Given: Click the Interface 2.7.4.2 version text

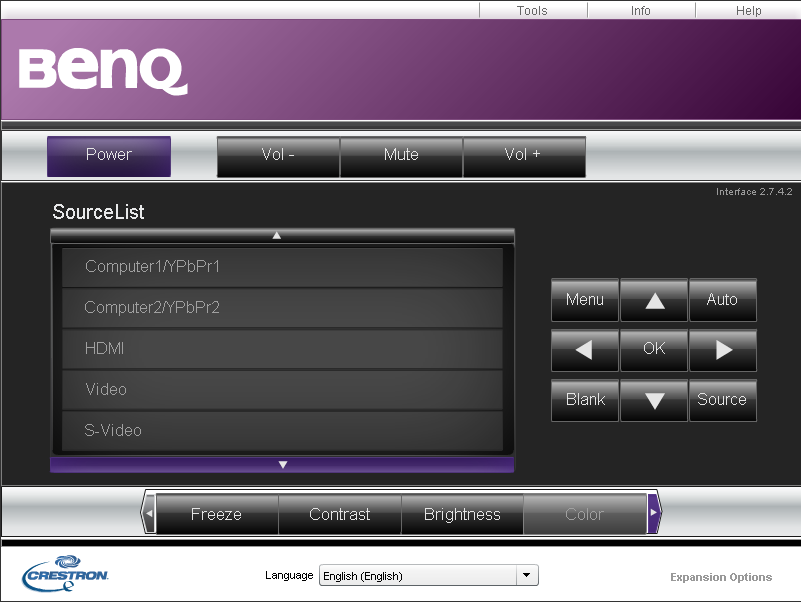Looking at the screenshot, I should coord(754,192).
